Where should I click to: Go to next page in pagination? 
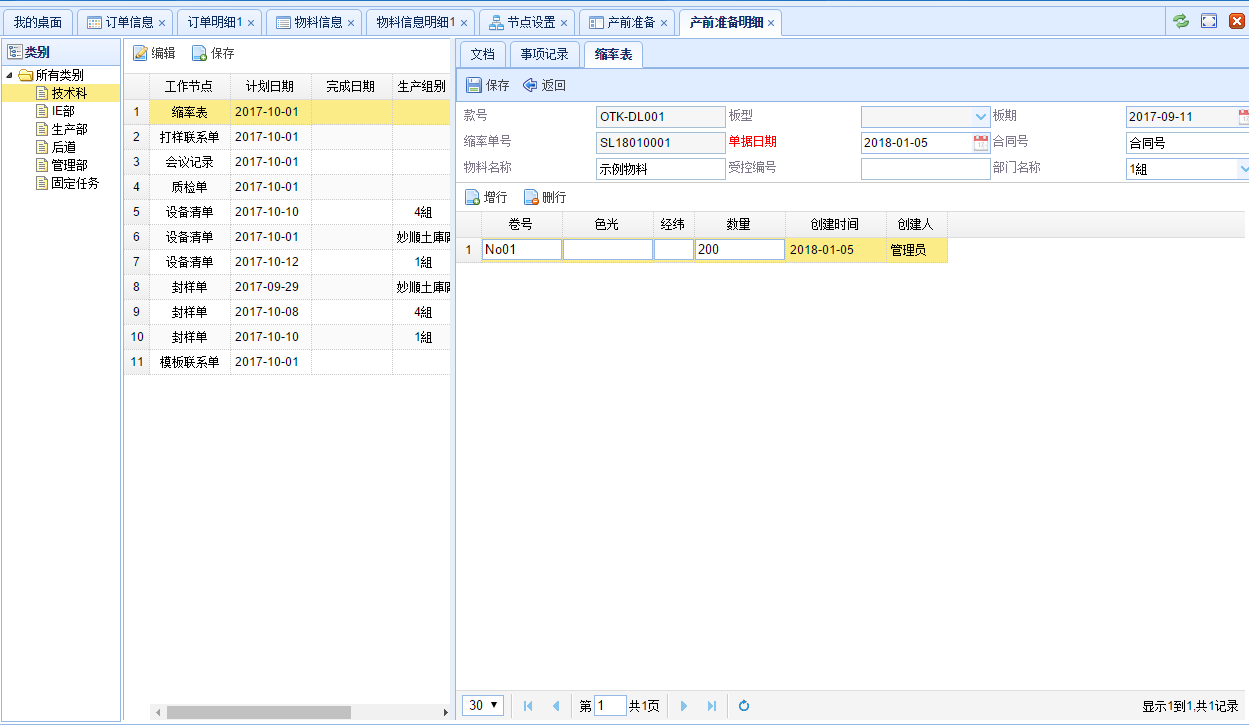(684, 706)
